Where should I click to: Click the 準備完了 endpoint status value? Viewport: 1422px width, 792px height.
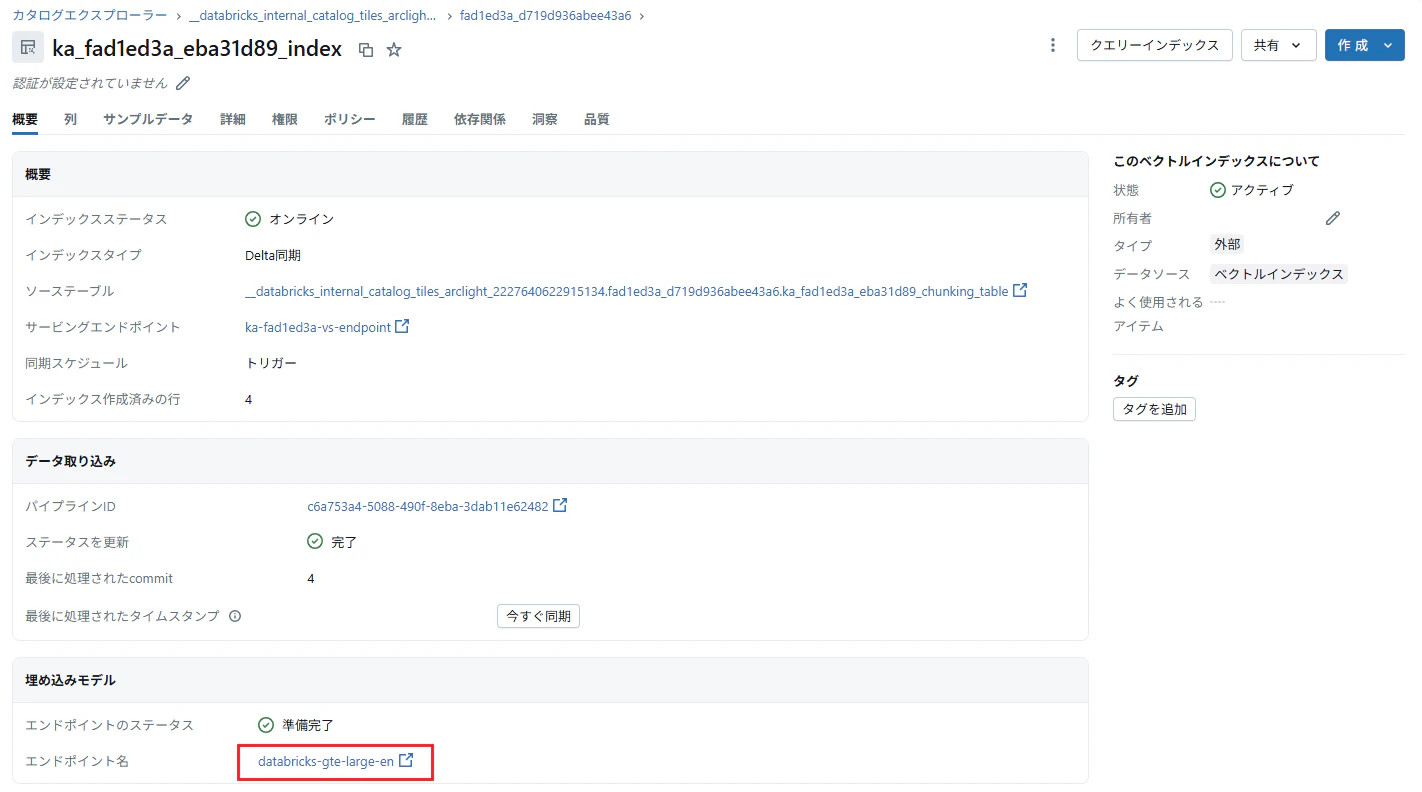pos(308,725)
